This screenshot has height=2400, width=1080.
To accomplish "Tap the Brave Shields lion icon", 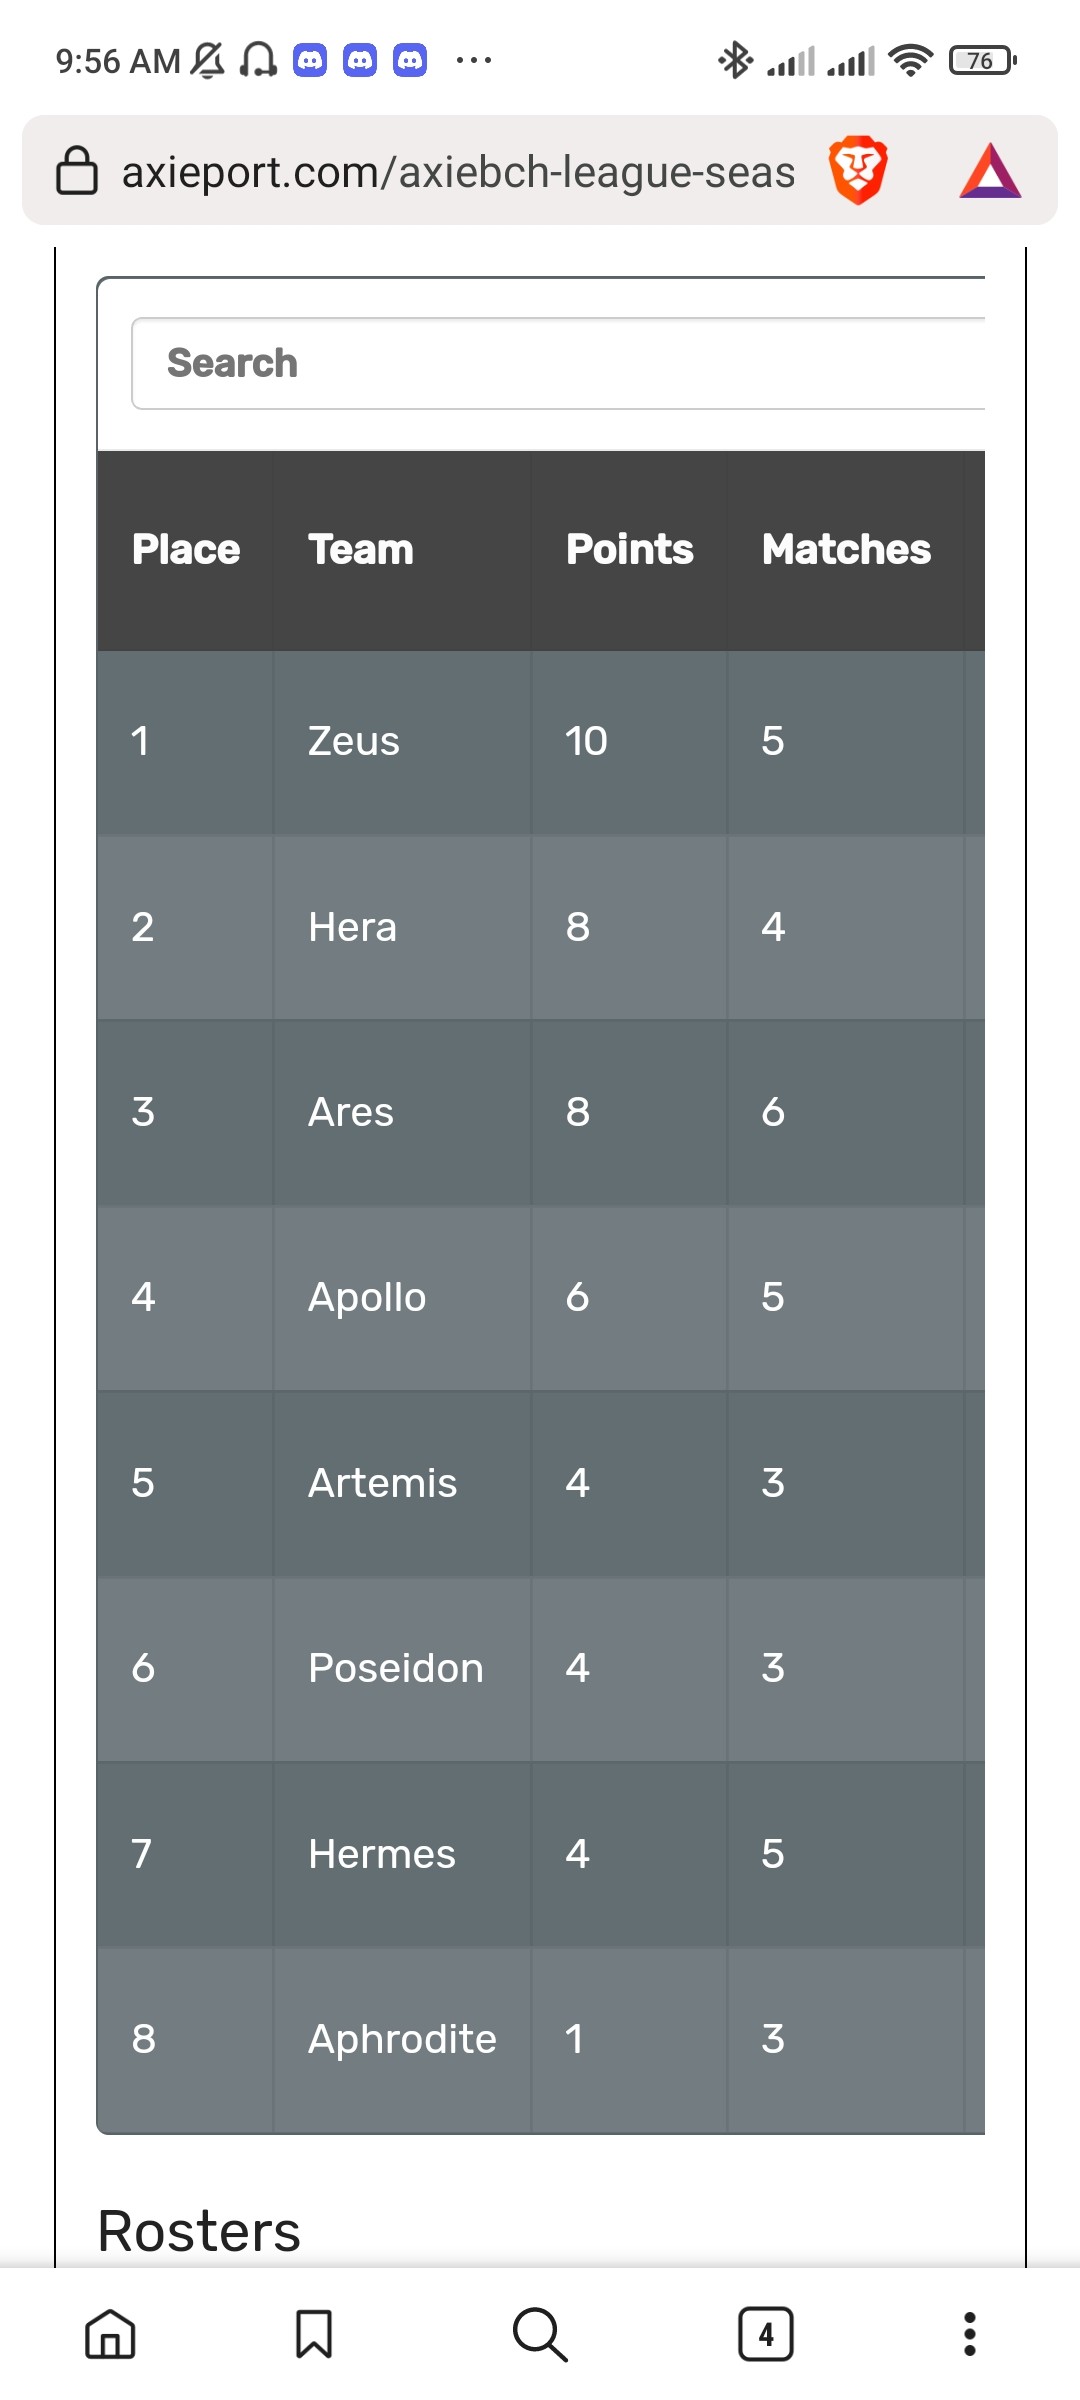I will [x=858, y=170].
